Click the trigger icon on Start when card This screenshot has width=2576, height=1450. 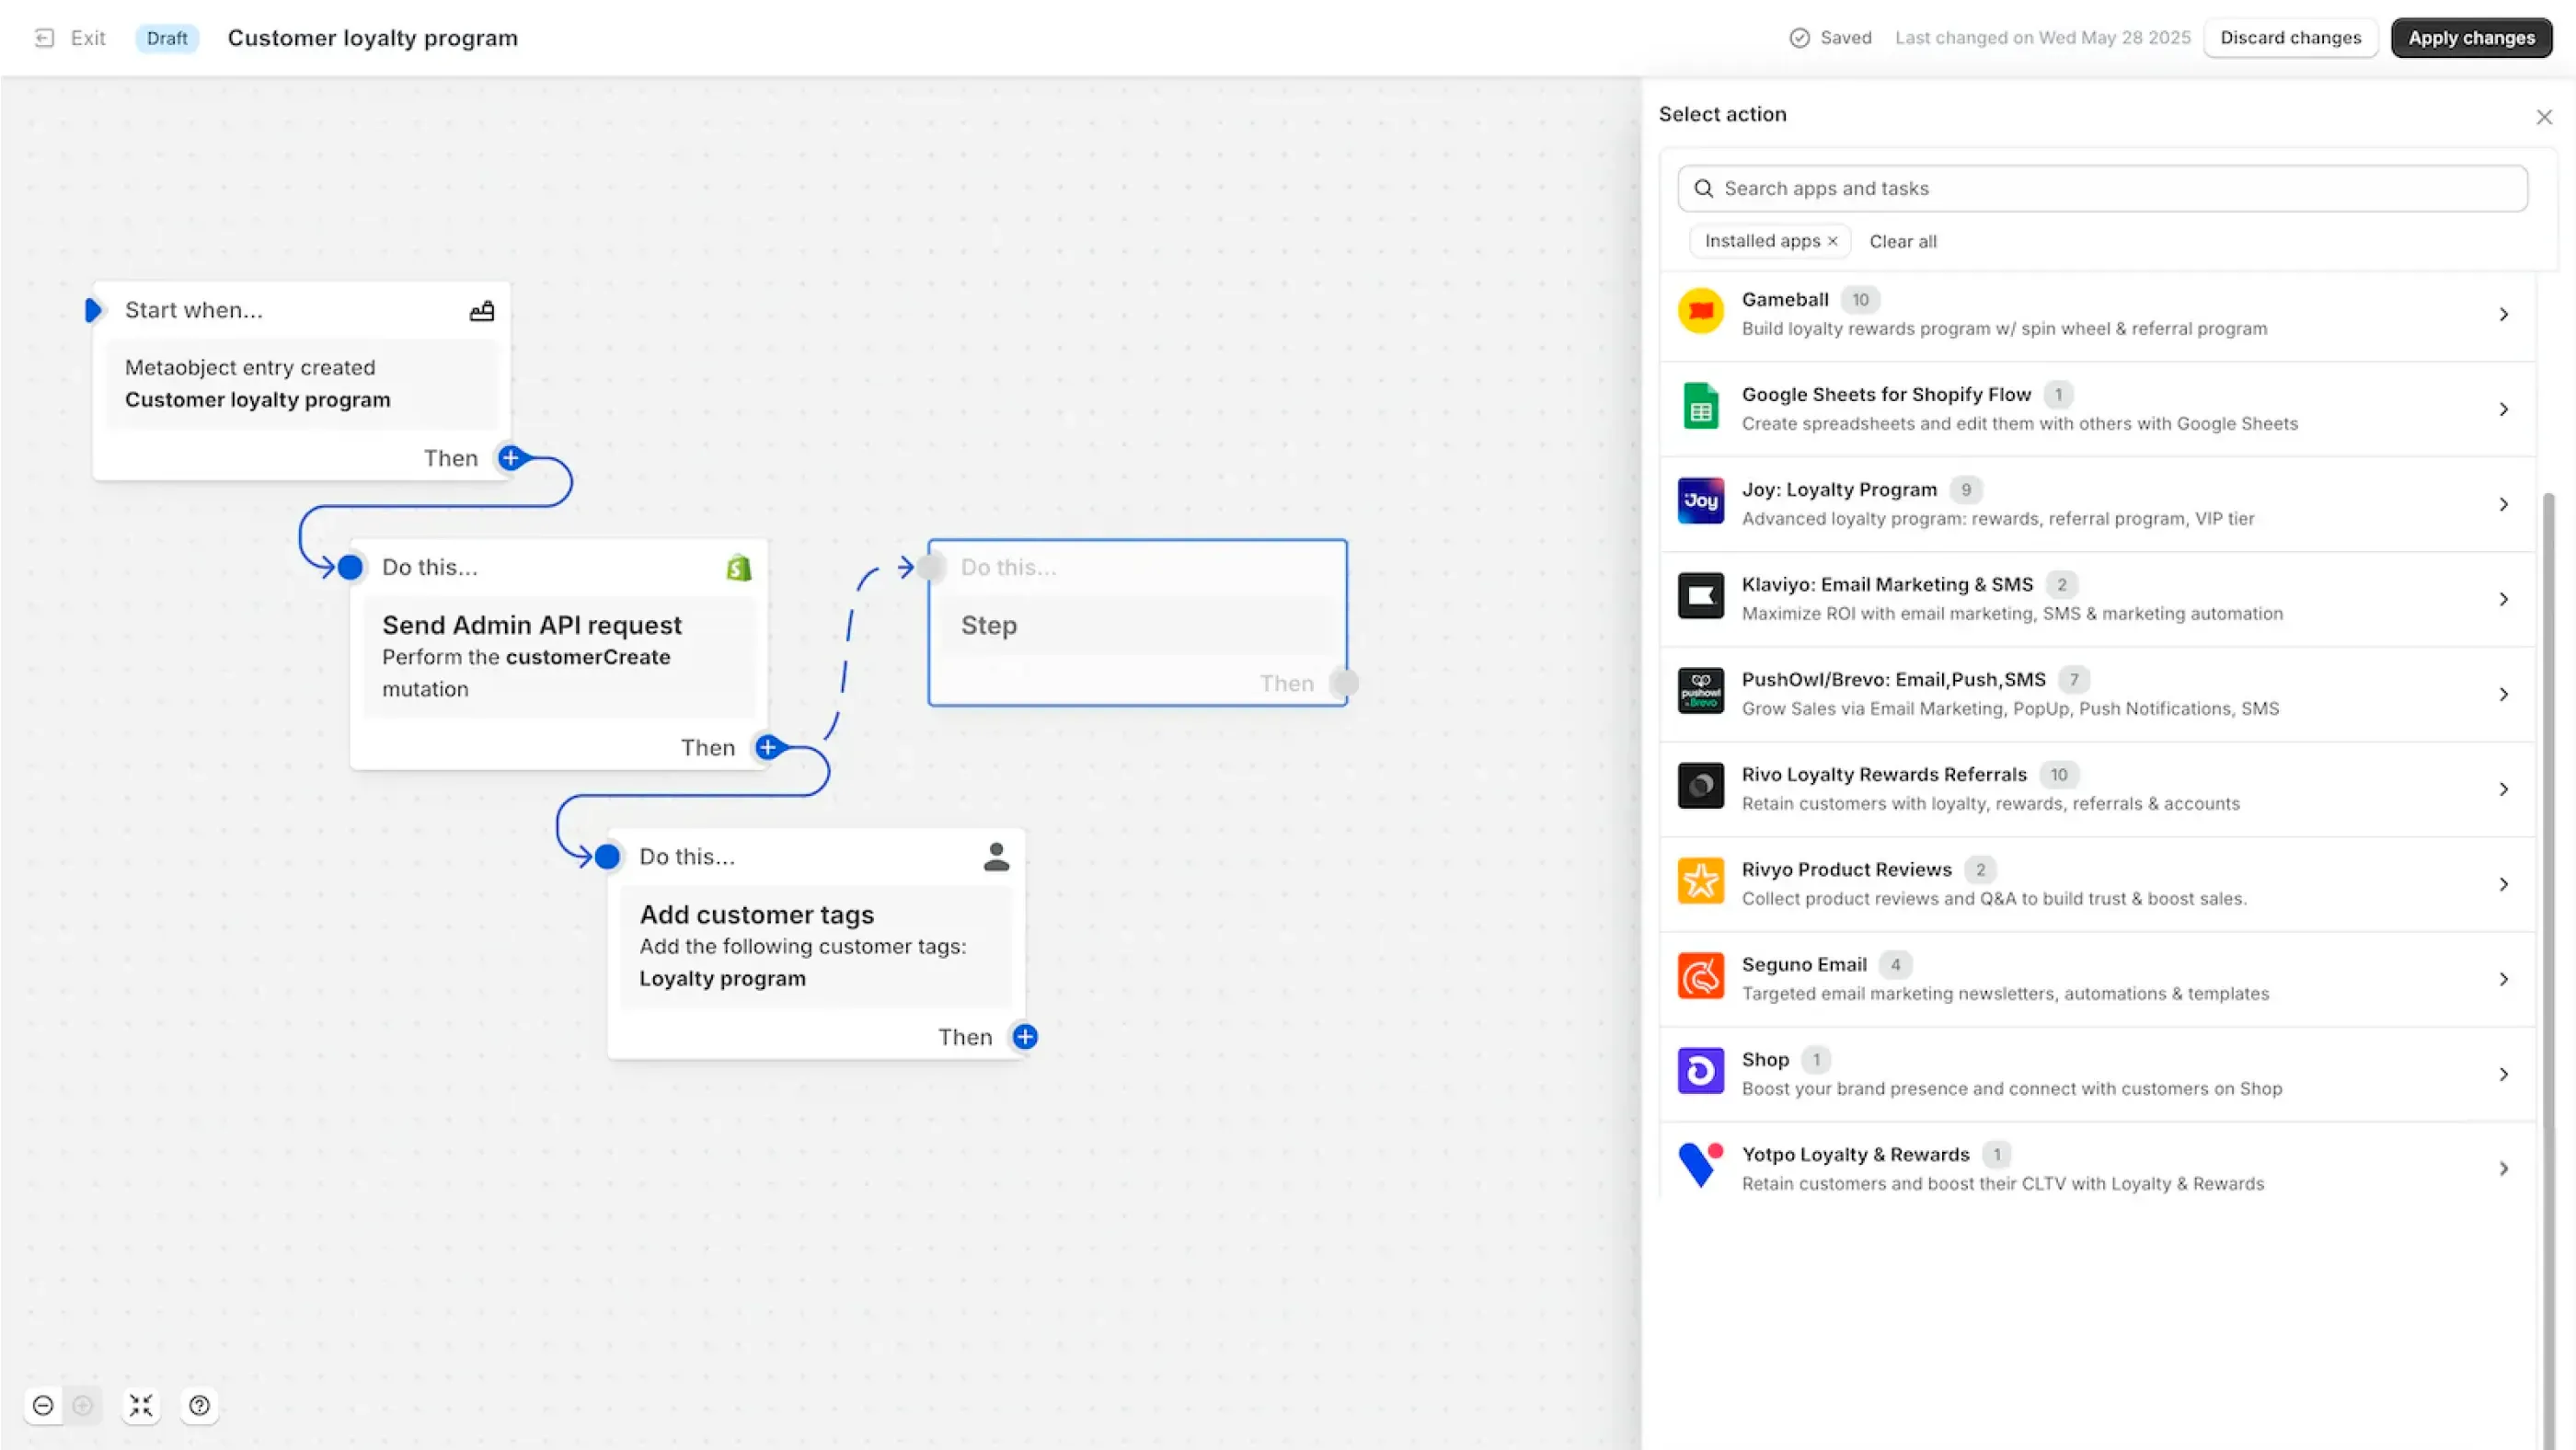point(481,310)
